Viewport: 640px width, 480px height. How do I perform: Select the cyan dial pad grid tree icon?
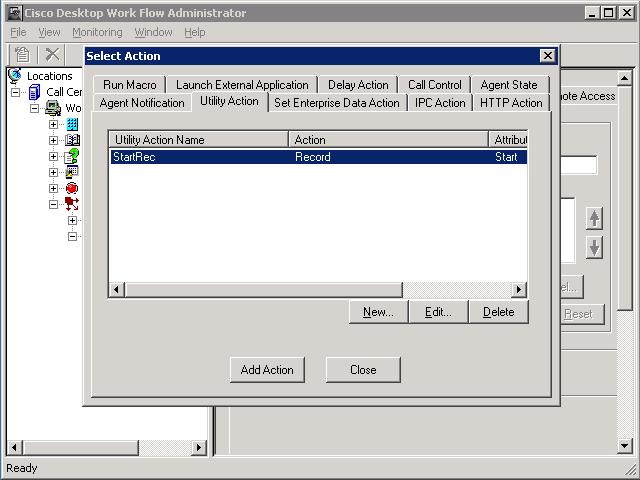[72, 124]
